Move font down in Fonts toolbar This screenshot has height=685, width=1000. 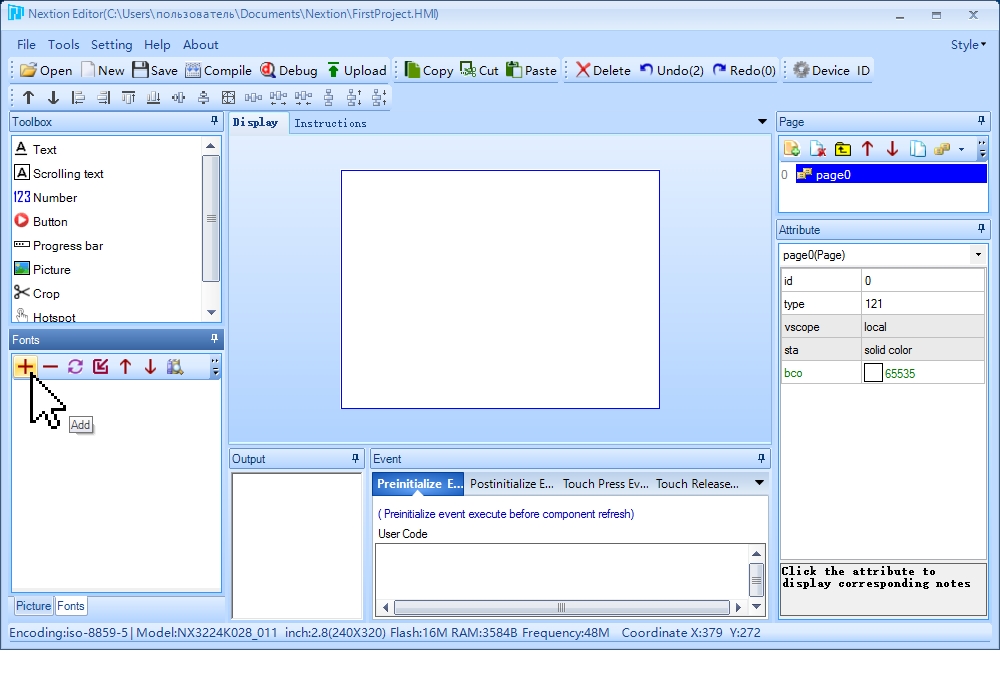[x=150, y=367]
